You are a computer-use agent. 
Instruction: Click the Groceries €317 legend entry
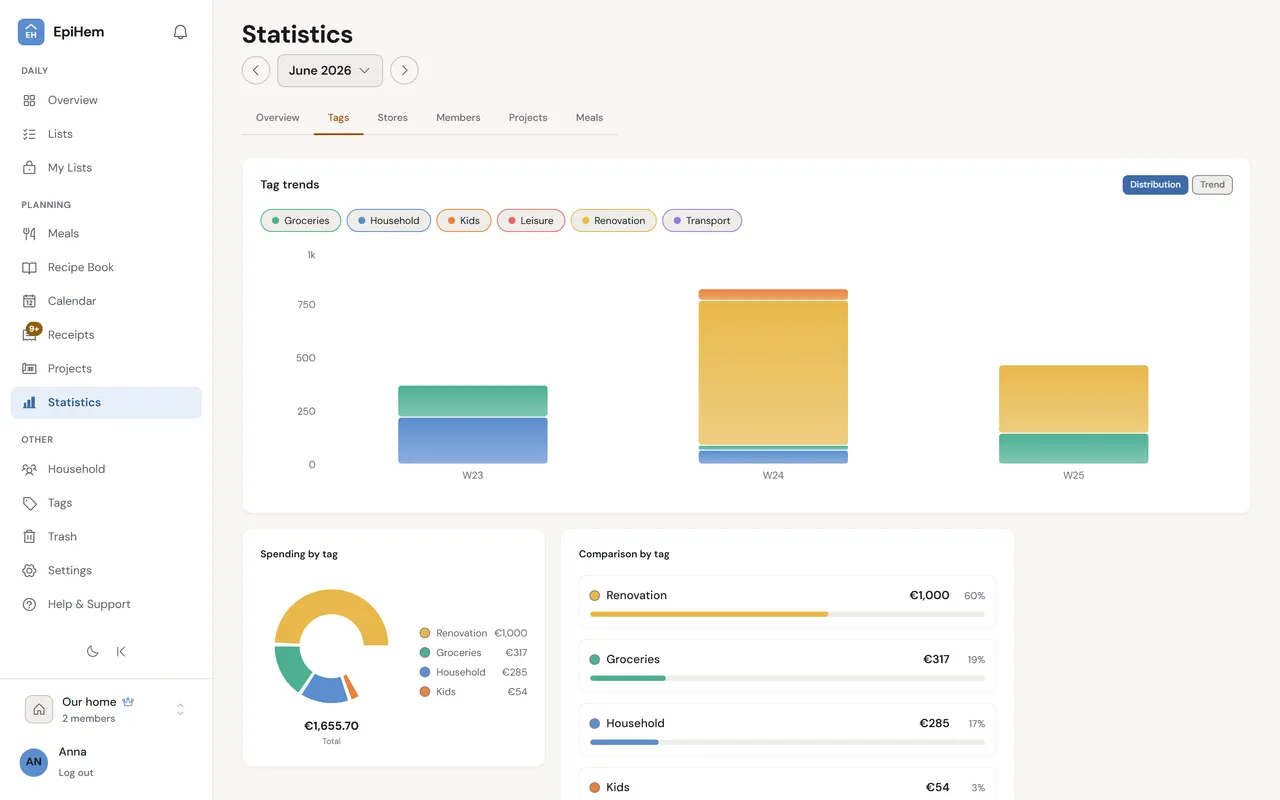pos(473,653)
